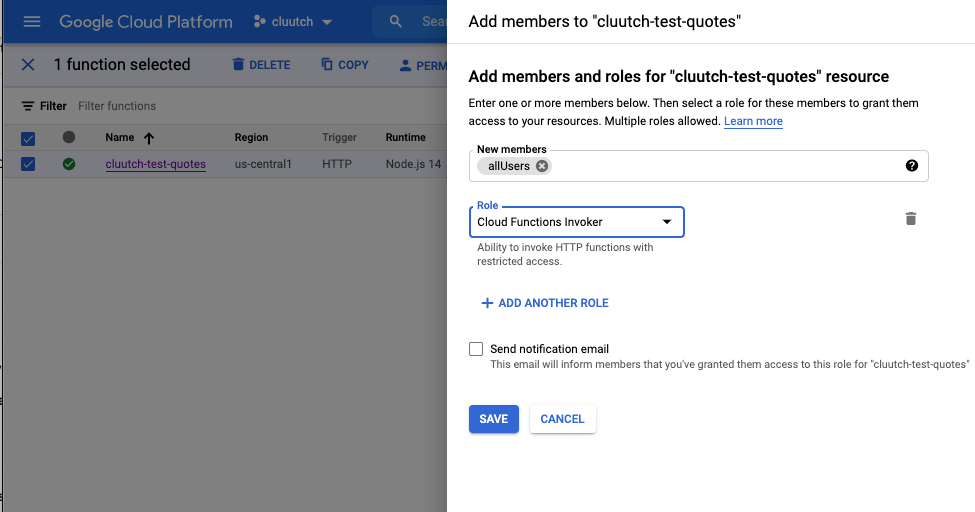The height and width of the screenshot is (512, 975).
Task: Click the status column header dot icon
Action: [69, 137]
